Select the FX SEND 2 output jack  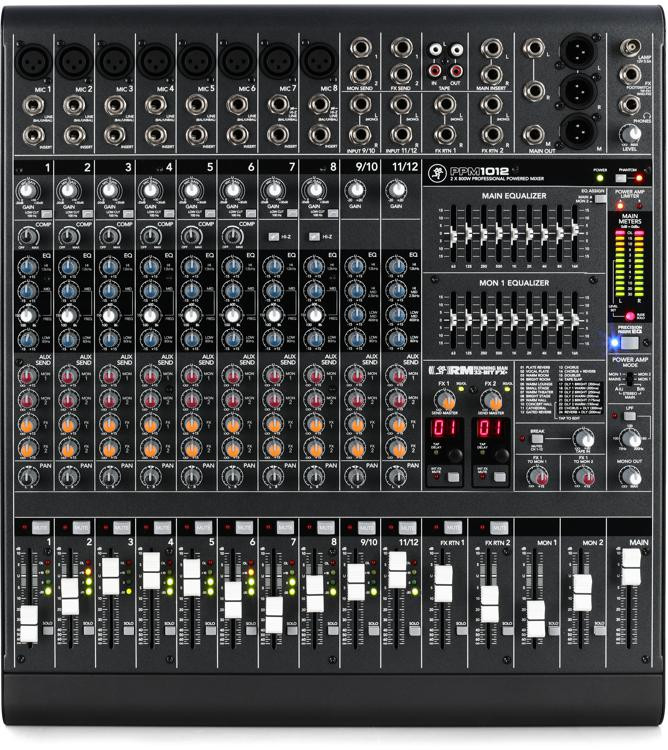(401, 74)
